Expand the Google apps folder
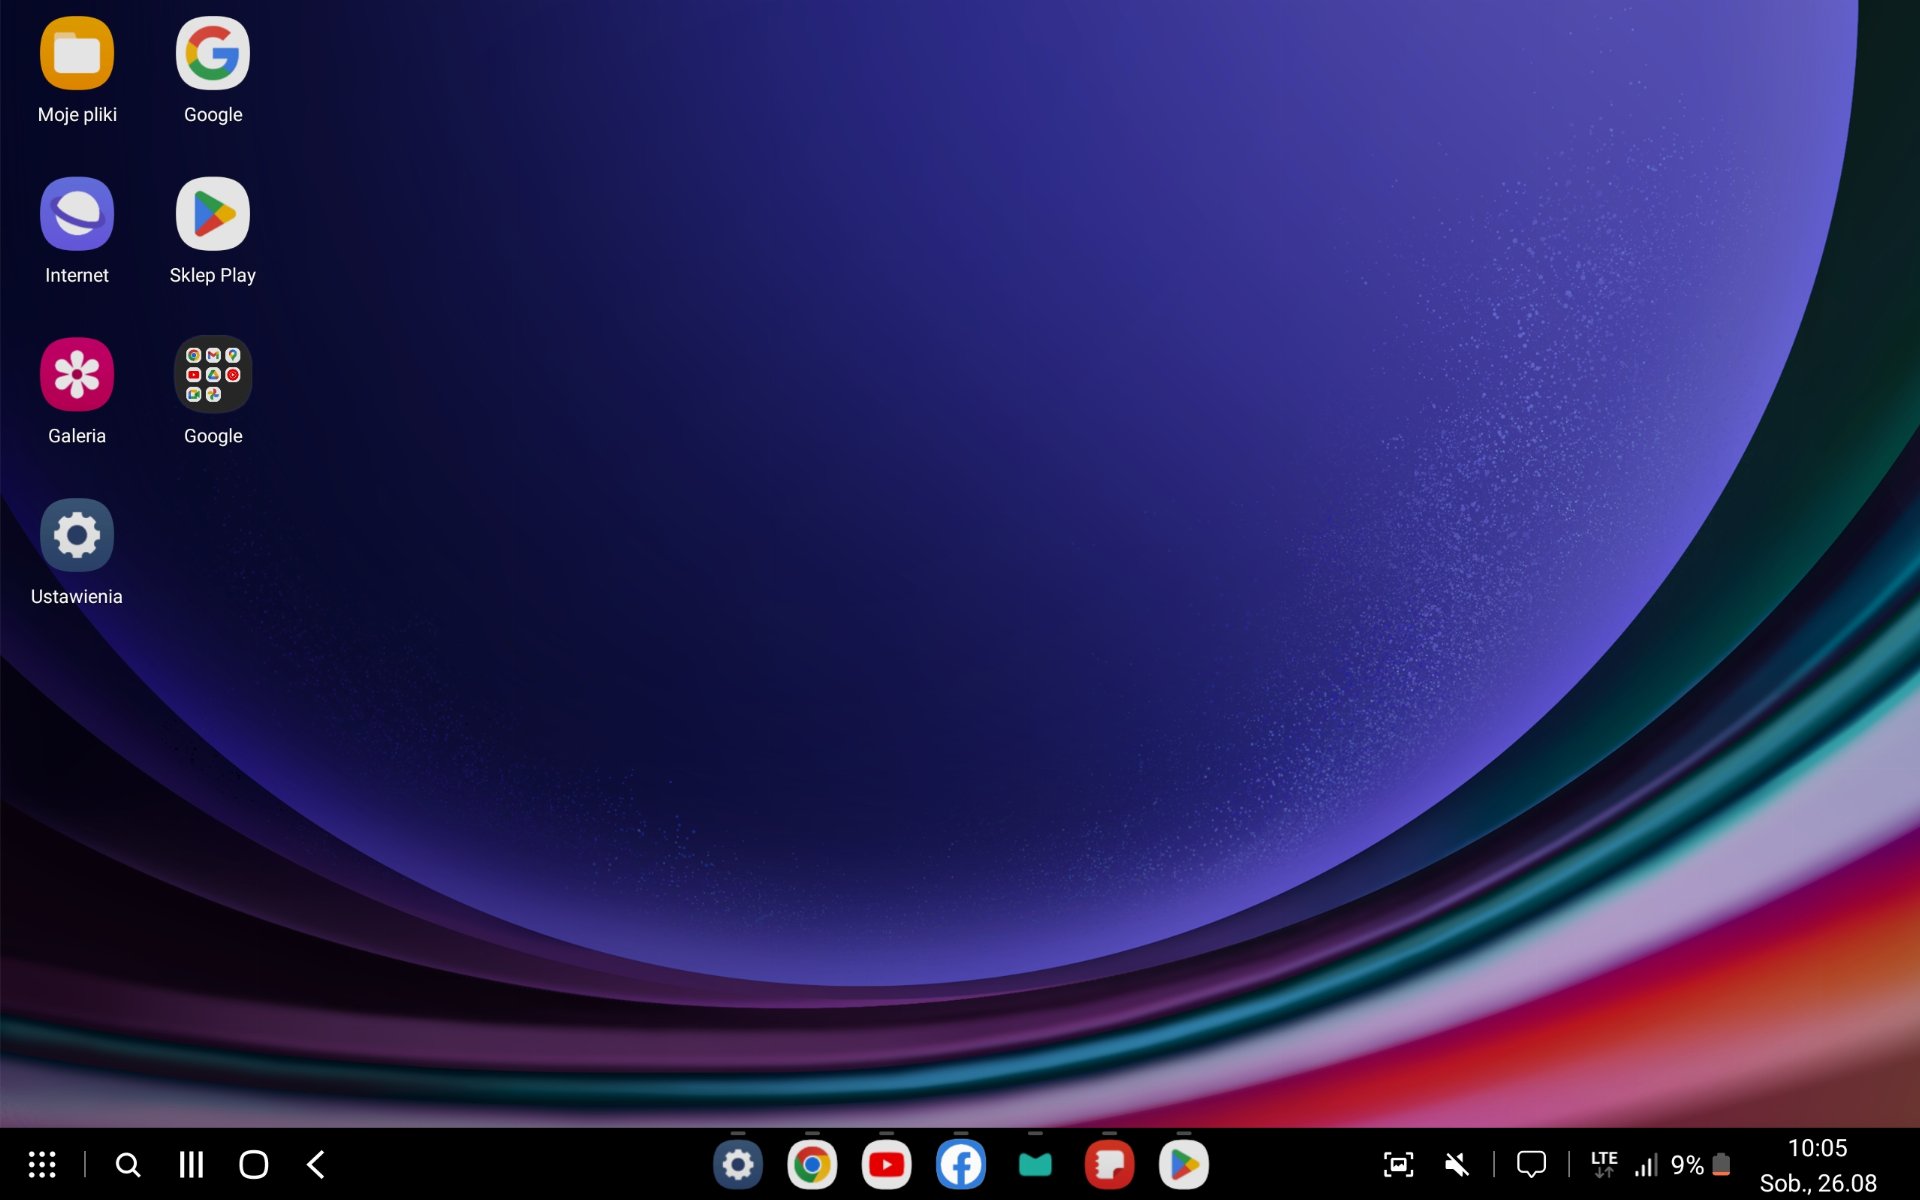 [213, 375]
